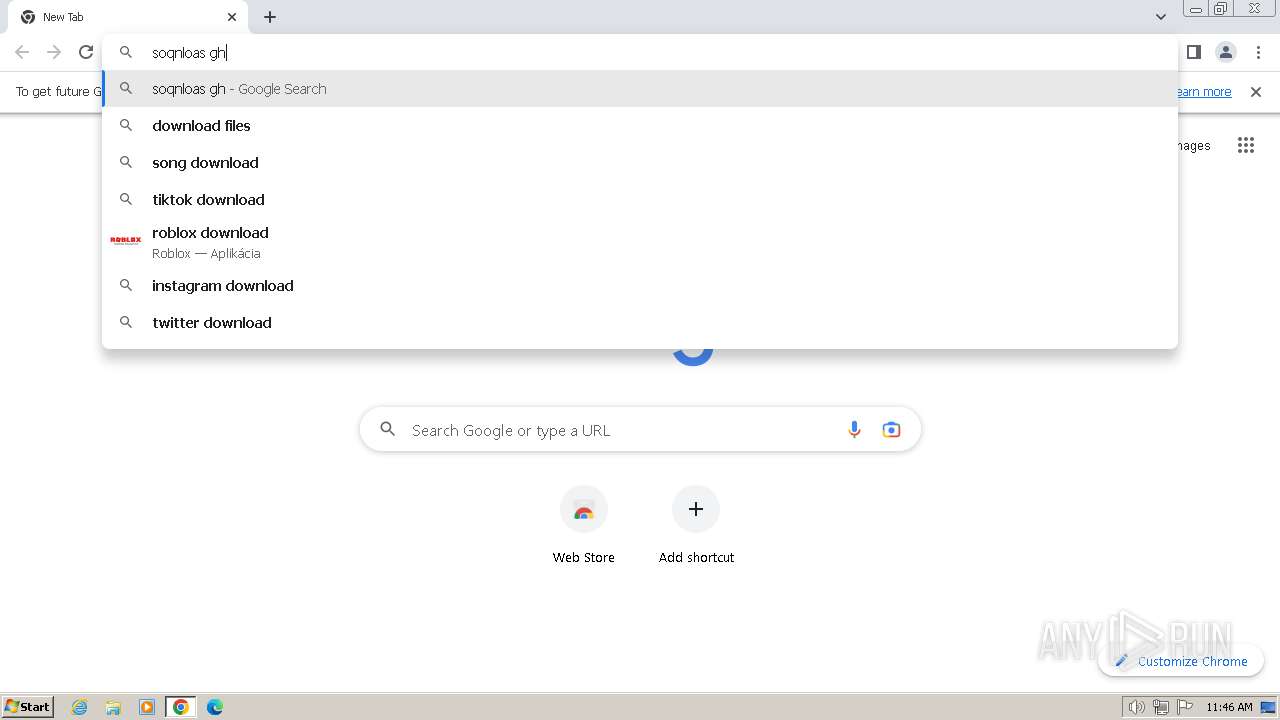
Task: Click Customize Chrome button
Action: click(x=1181, y=661)
